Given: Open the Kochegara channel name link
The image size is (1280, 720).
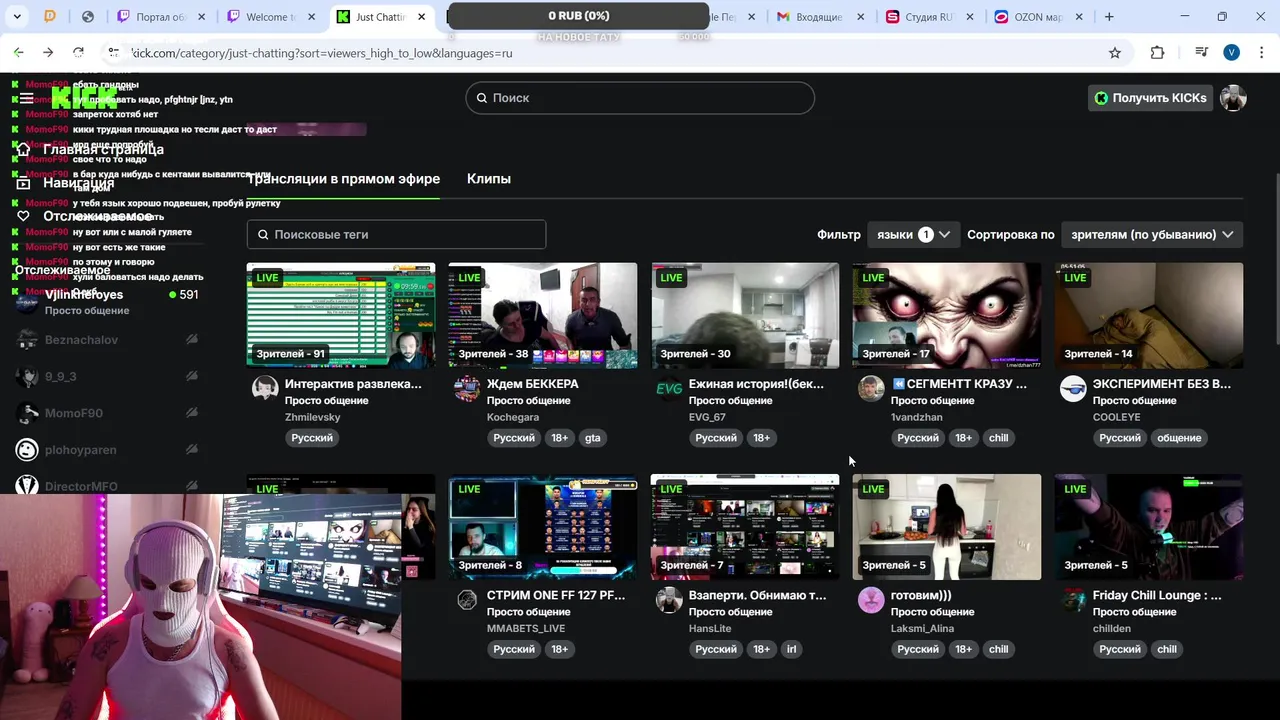Looking at the screenshot, I should click(513, 417).
